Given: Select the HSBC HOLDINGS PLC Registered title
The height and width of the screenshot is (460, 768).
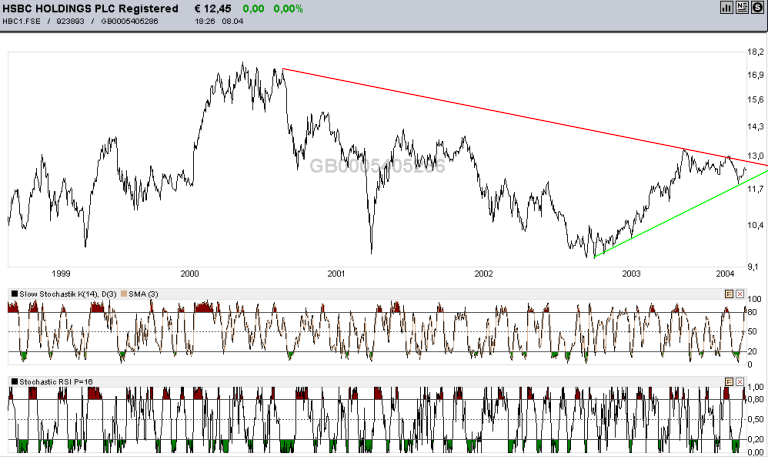Looking at the screenshot, I should 91,9.
